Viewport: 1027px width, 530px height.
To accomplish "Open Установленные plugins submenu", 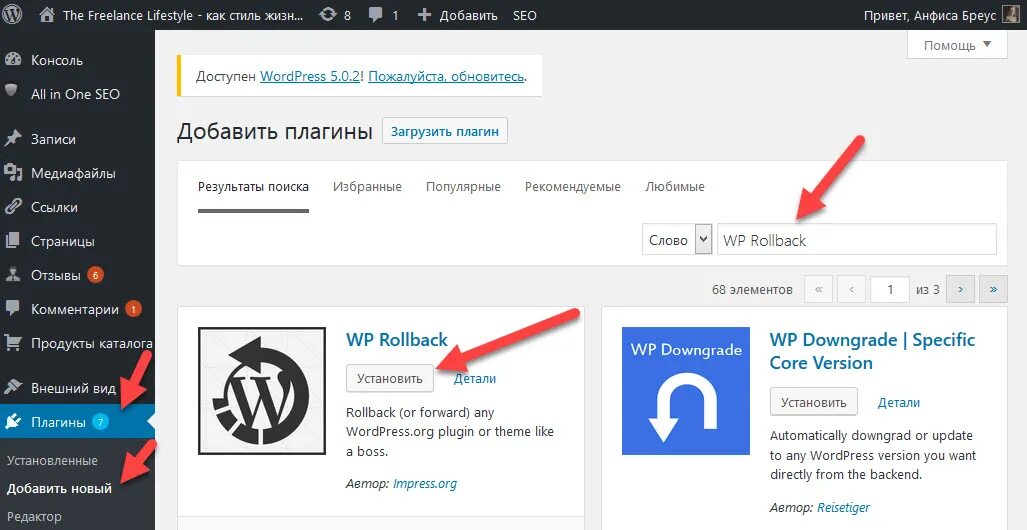I will [x=52, y=460].
